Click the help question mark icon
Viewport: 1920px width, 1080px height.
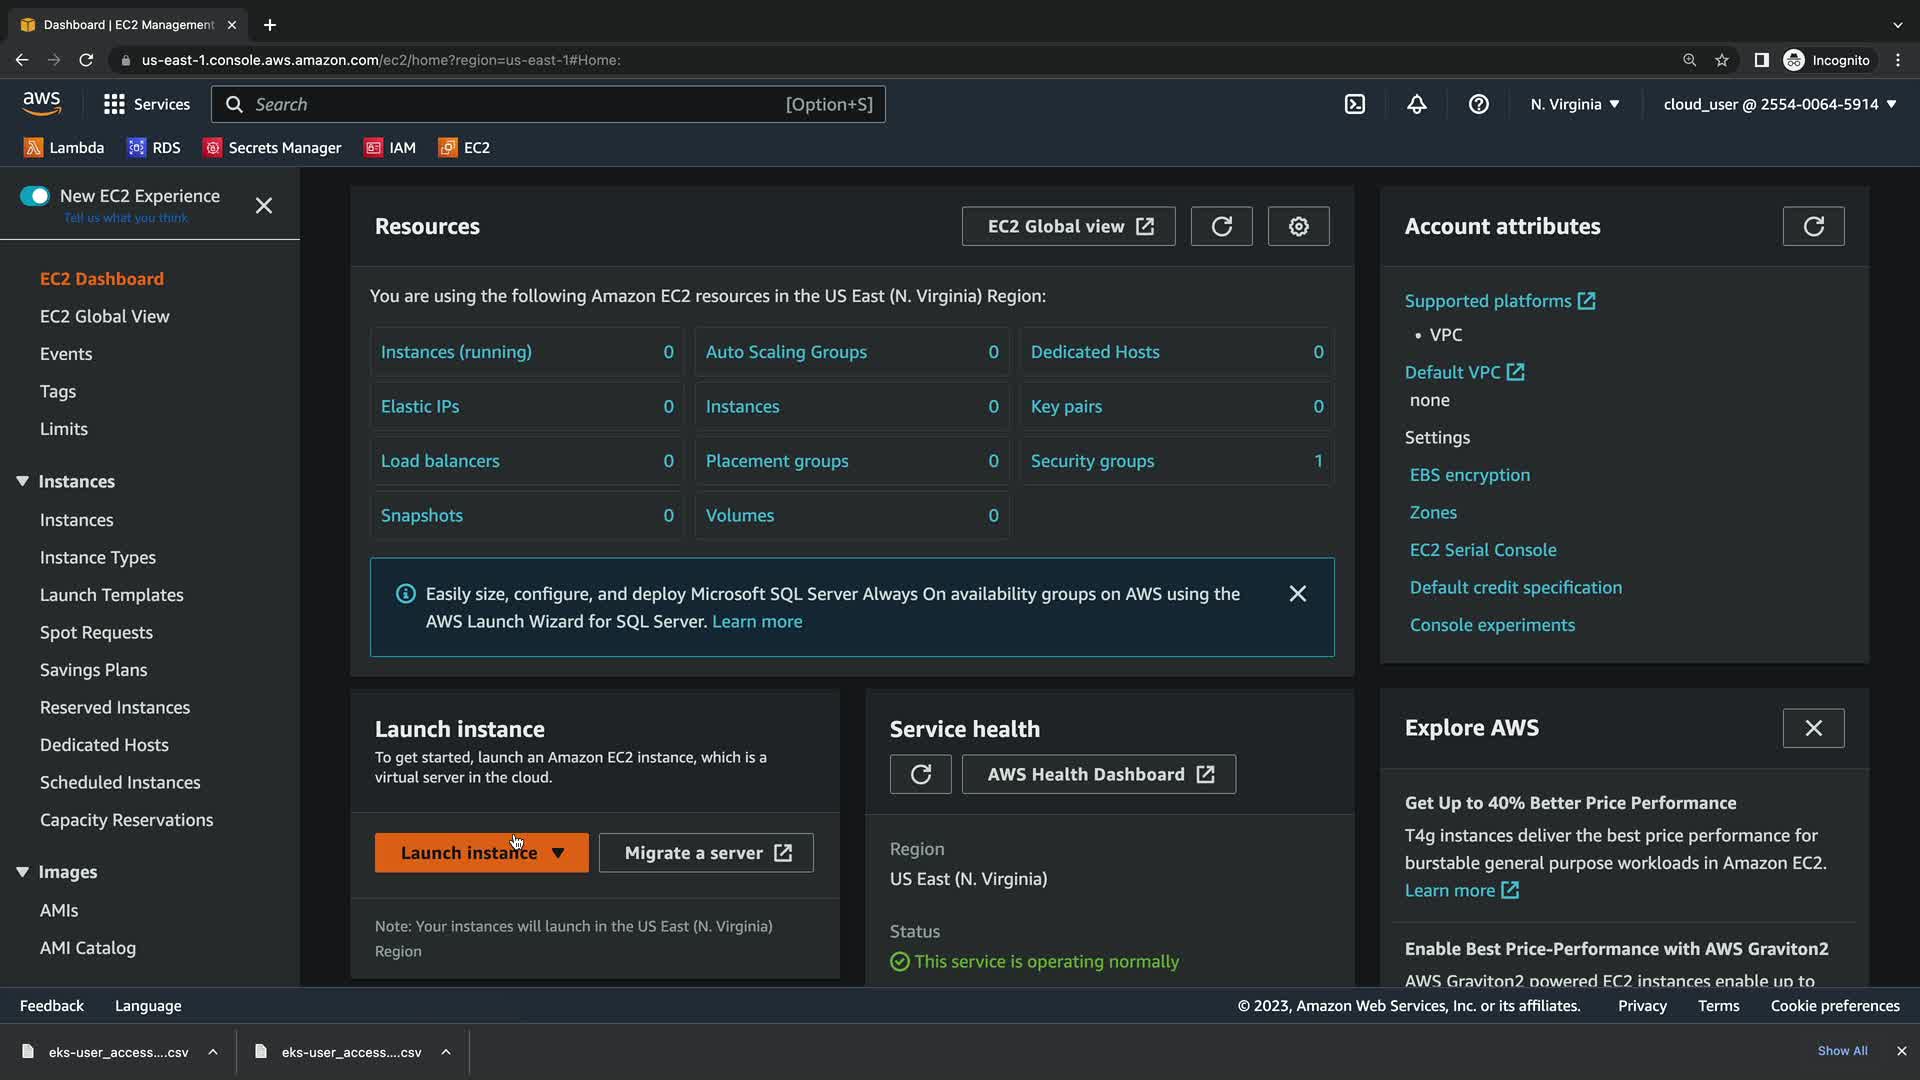(1478, 104)
